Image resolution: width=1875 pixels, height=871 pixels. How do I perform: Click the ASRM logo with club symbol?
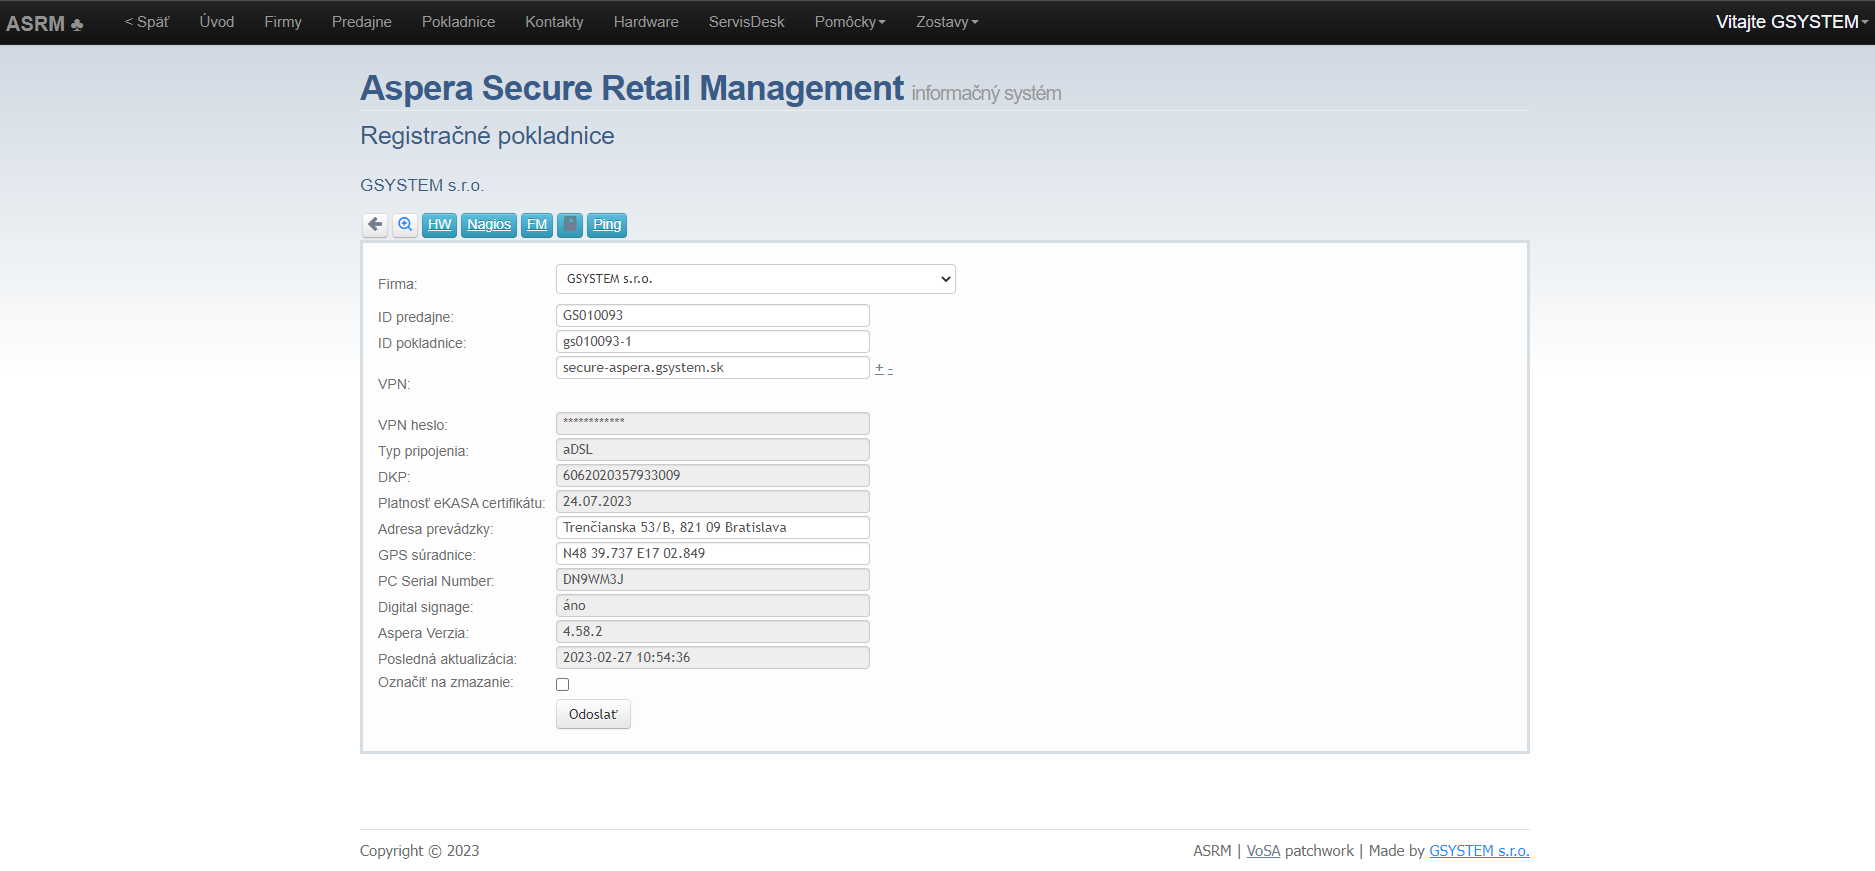(x=45, y=23)
